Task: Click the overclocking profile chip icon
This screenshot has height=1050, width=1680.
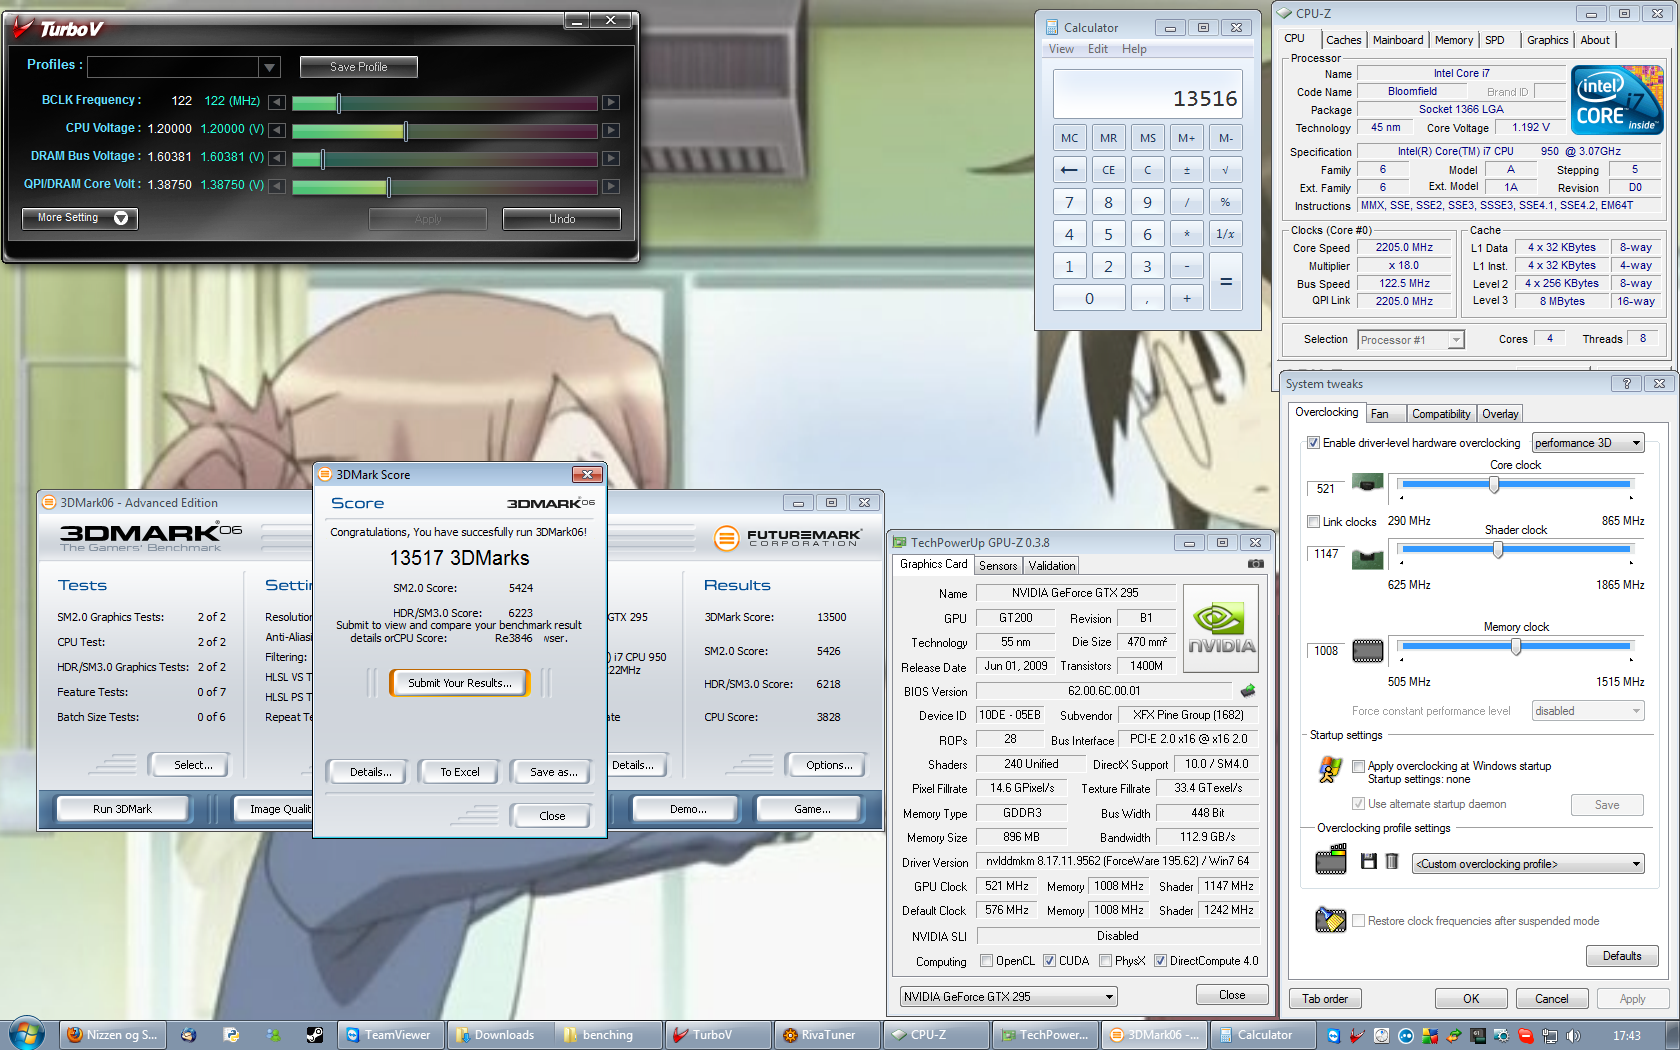Action: click(x=1331, y=860)
